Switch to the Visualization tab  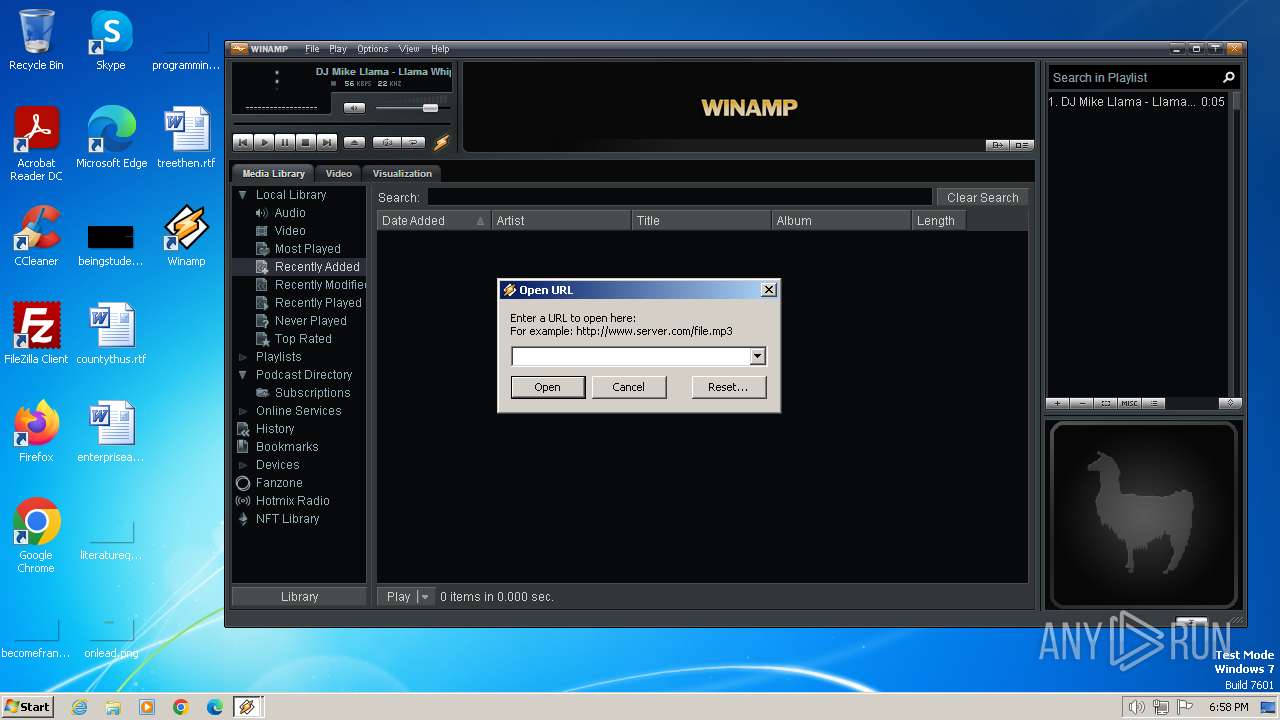pyautogui.click(x=402, y=174)
